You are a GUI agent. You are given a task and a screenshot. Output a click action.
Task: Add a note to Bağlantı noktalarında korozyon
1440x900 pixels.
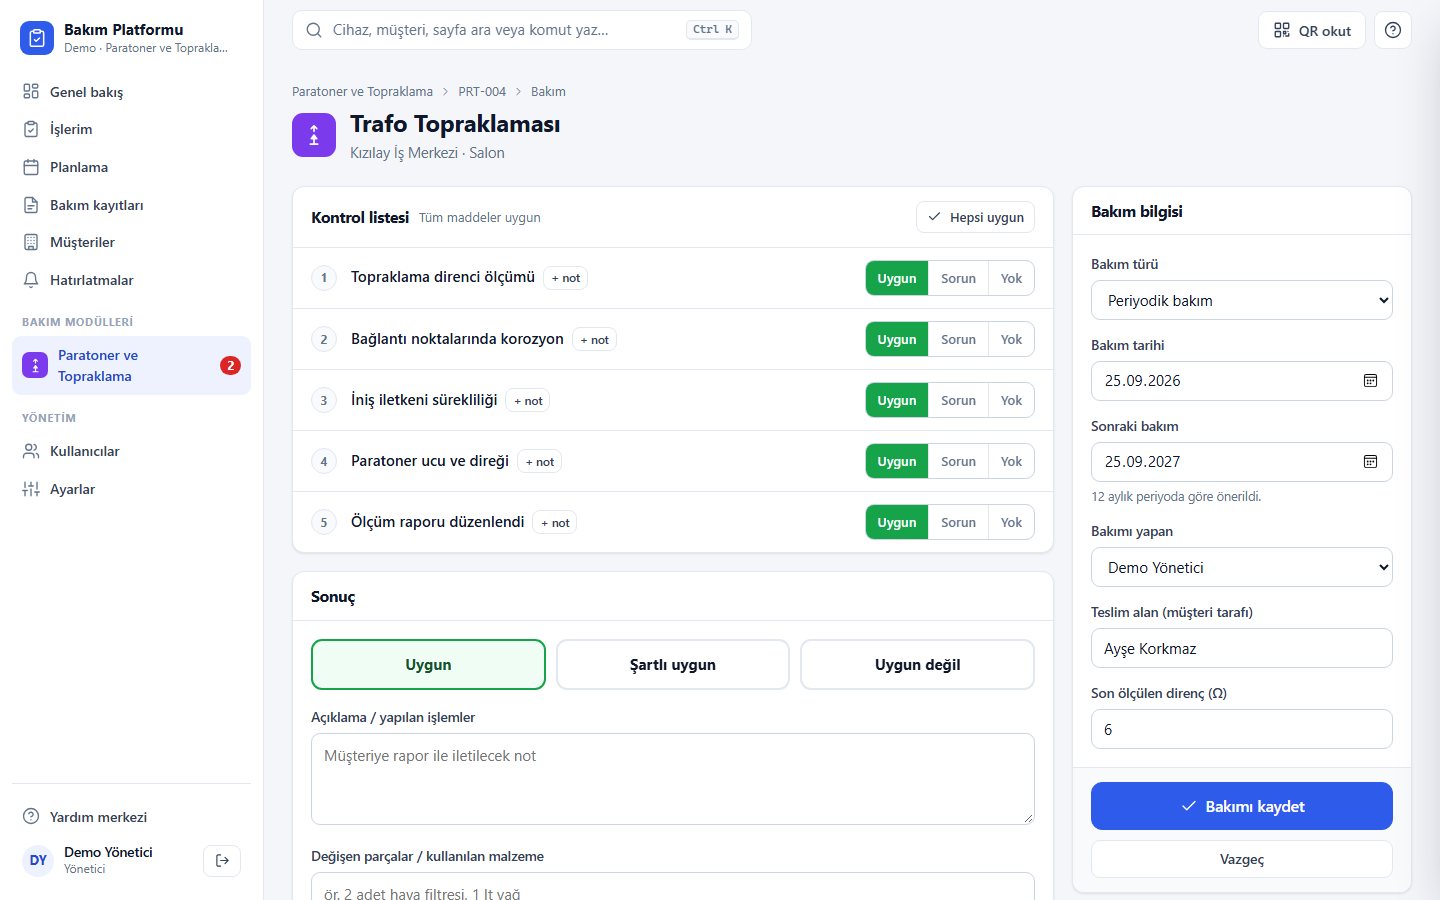pos(595,340)
